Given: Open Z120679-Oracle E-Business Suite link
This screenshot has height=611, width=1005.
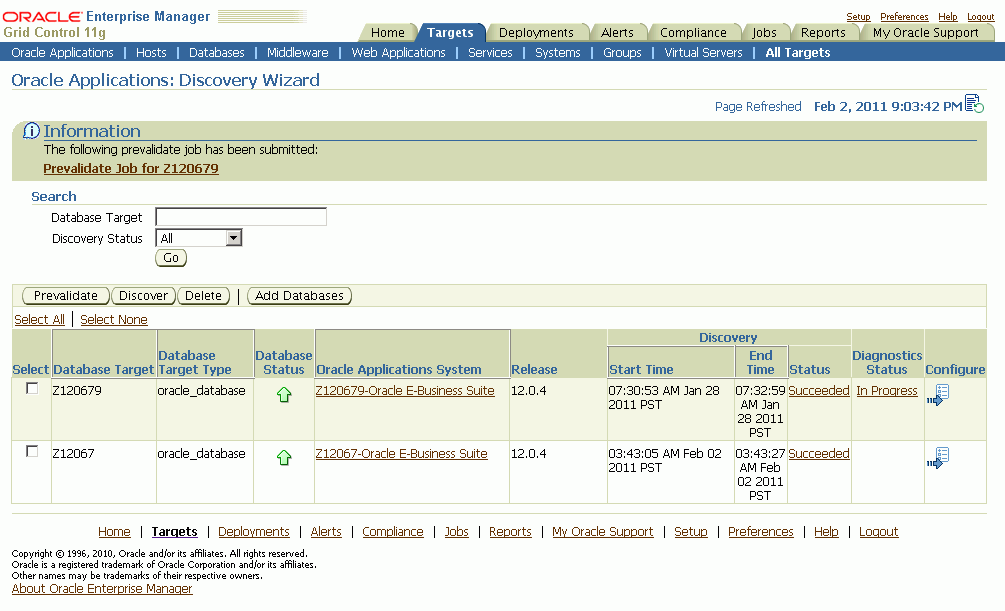Looking at the screenshot, I should coord(404,390).
